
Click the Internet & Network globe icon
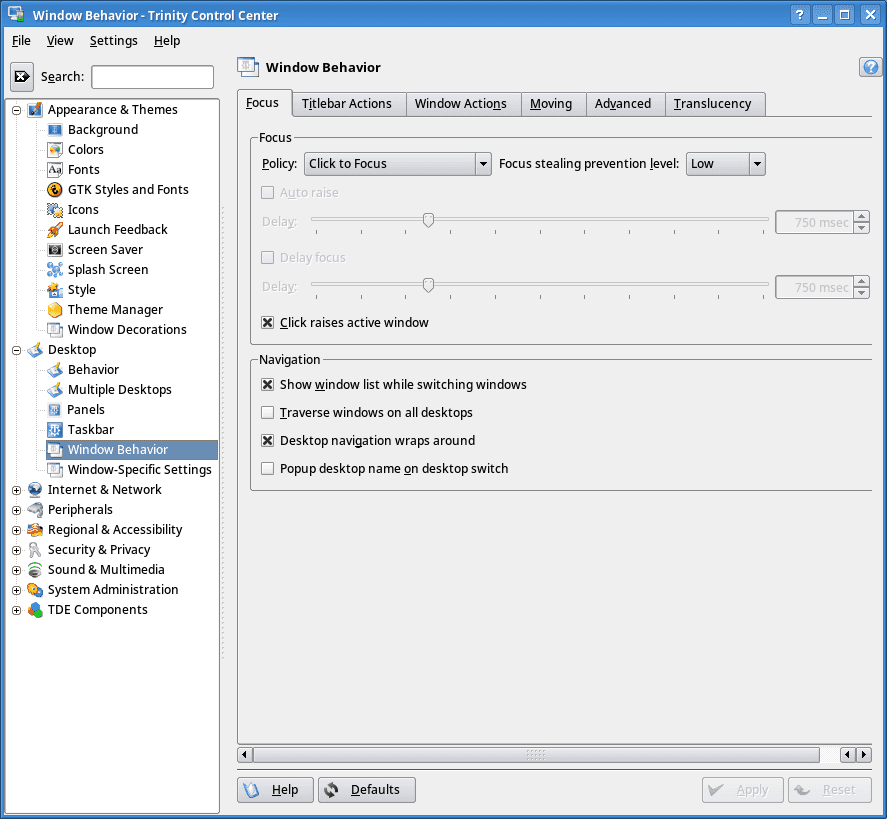tap(35, 490)
